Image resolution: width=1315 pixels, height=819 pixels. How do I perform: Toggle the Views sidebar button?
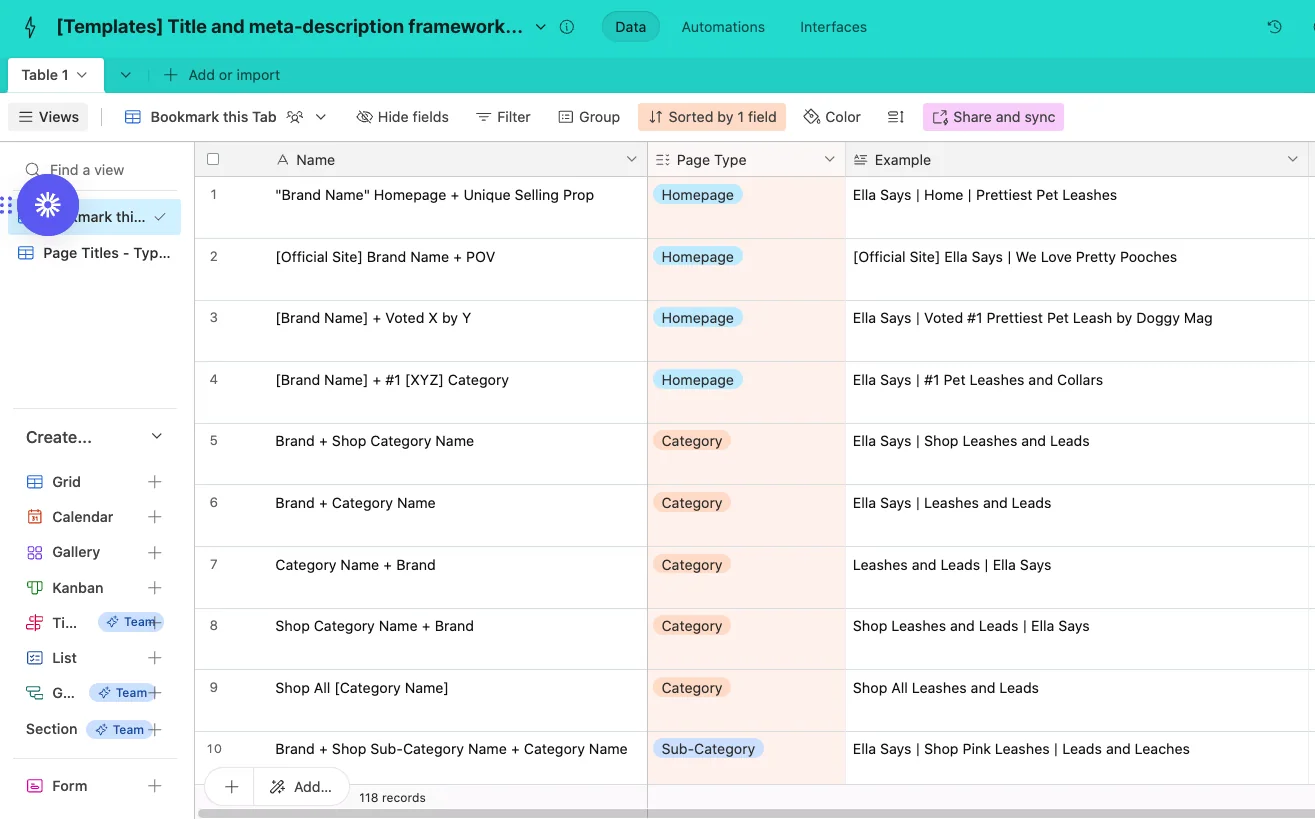tap(48, 117)
